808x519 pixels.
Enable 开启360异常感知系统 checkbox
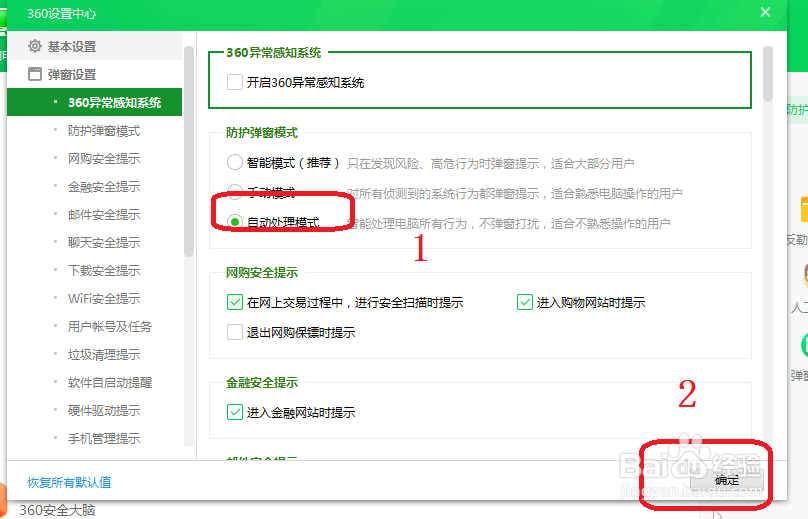(x=234, y=82)
